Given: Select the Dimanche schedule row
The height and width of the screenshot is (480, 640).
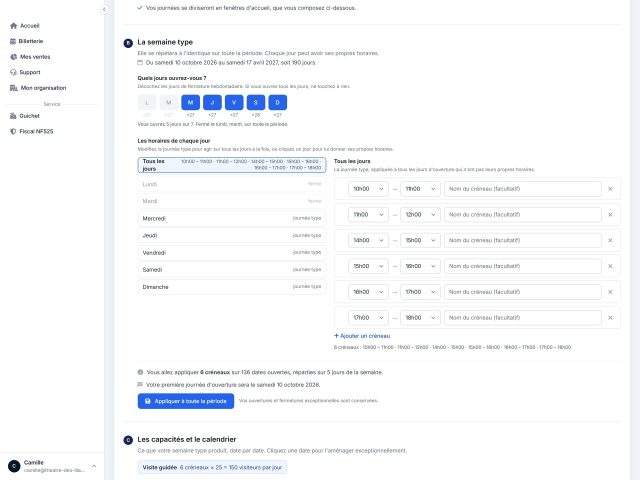Looking at the screenshot, I should coord(232,287).
